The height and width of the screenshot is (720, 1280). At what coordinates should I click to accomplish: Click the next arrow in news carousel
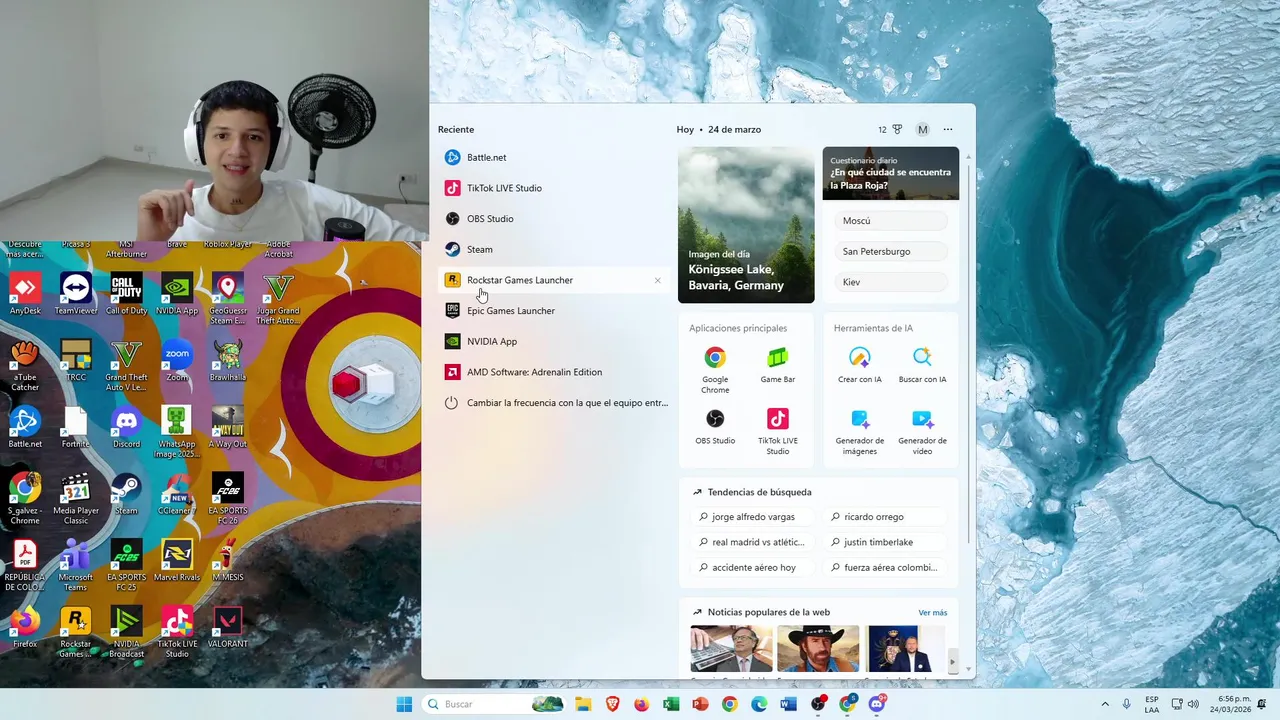pos(952,662)
